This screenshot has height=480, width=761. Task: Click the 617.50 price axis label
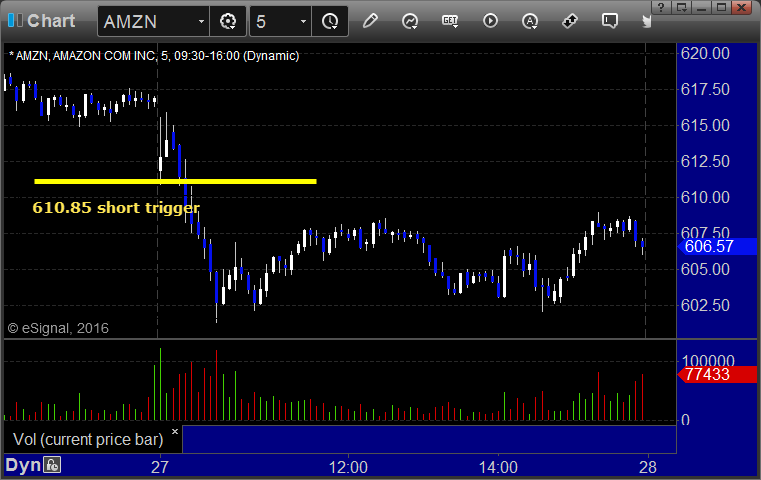[x=705, y=89]
